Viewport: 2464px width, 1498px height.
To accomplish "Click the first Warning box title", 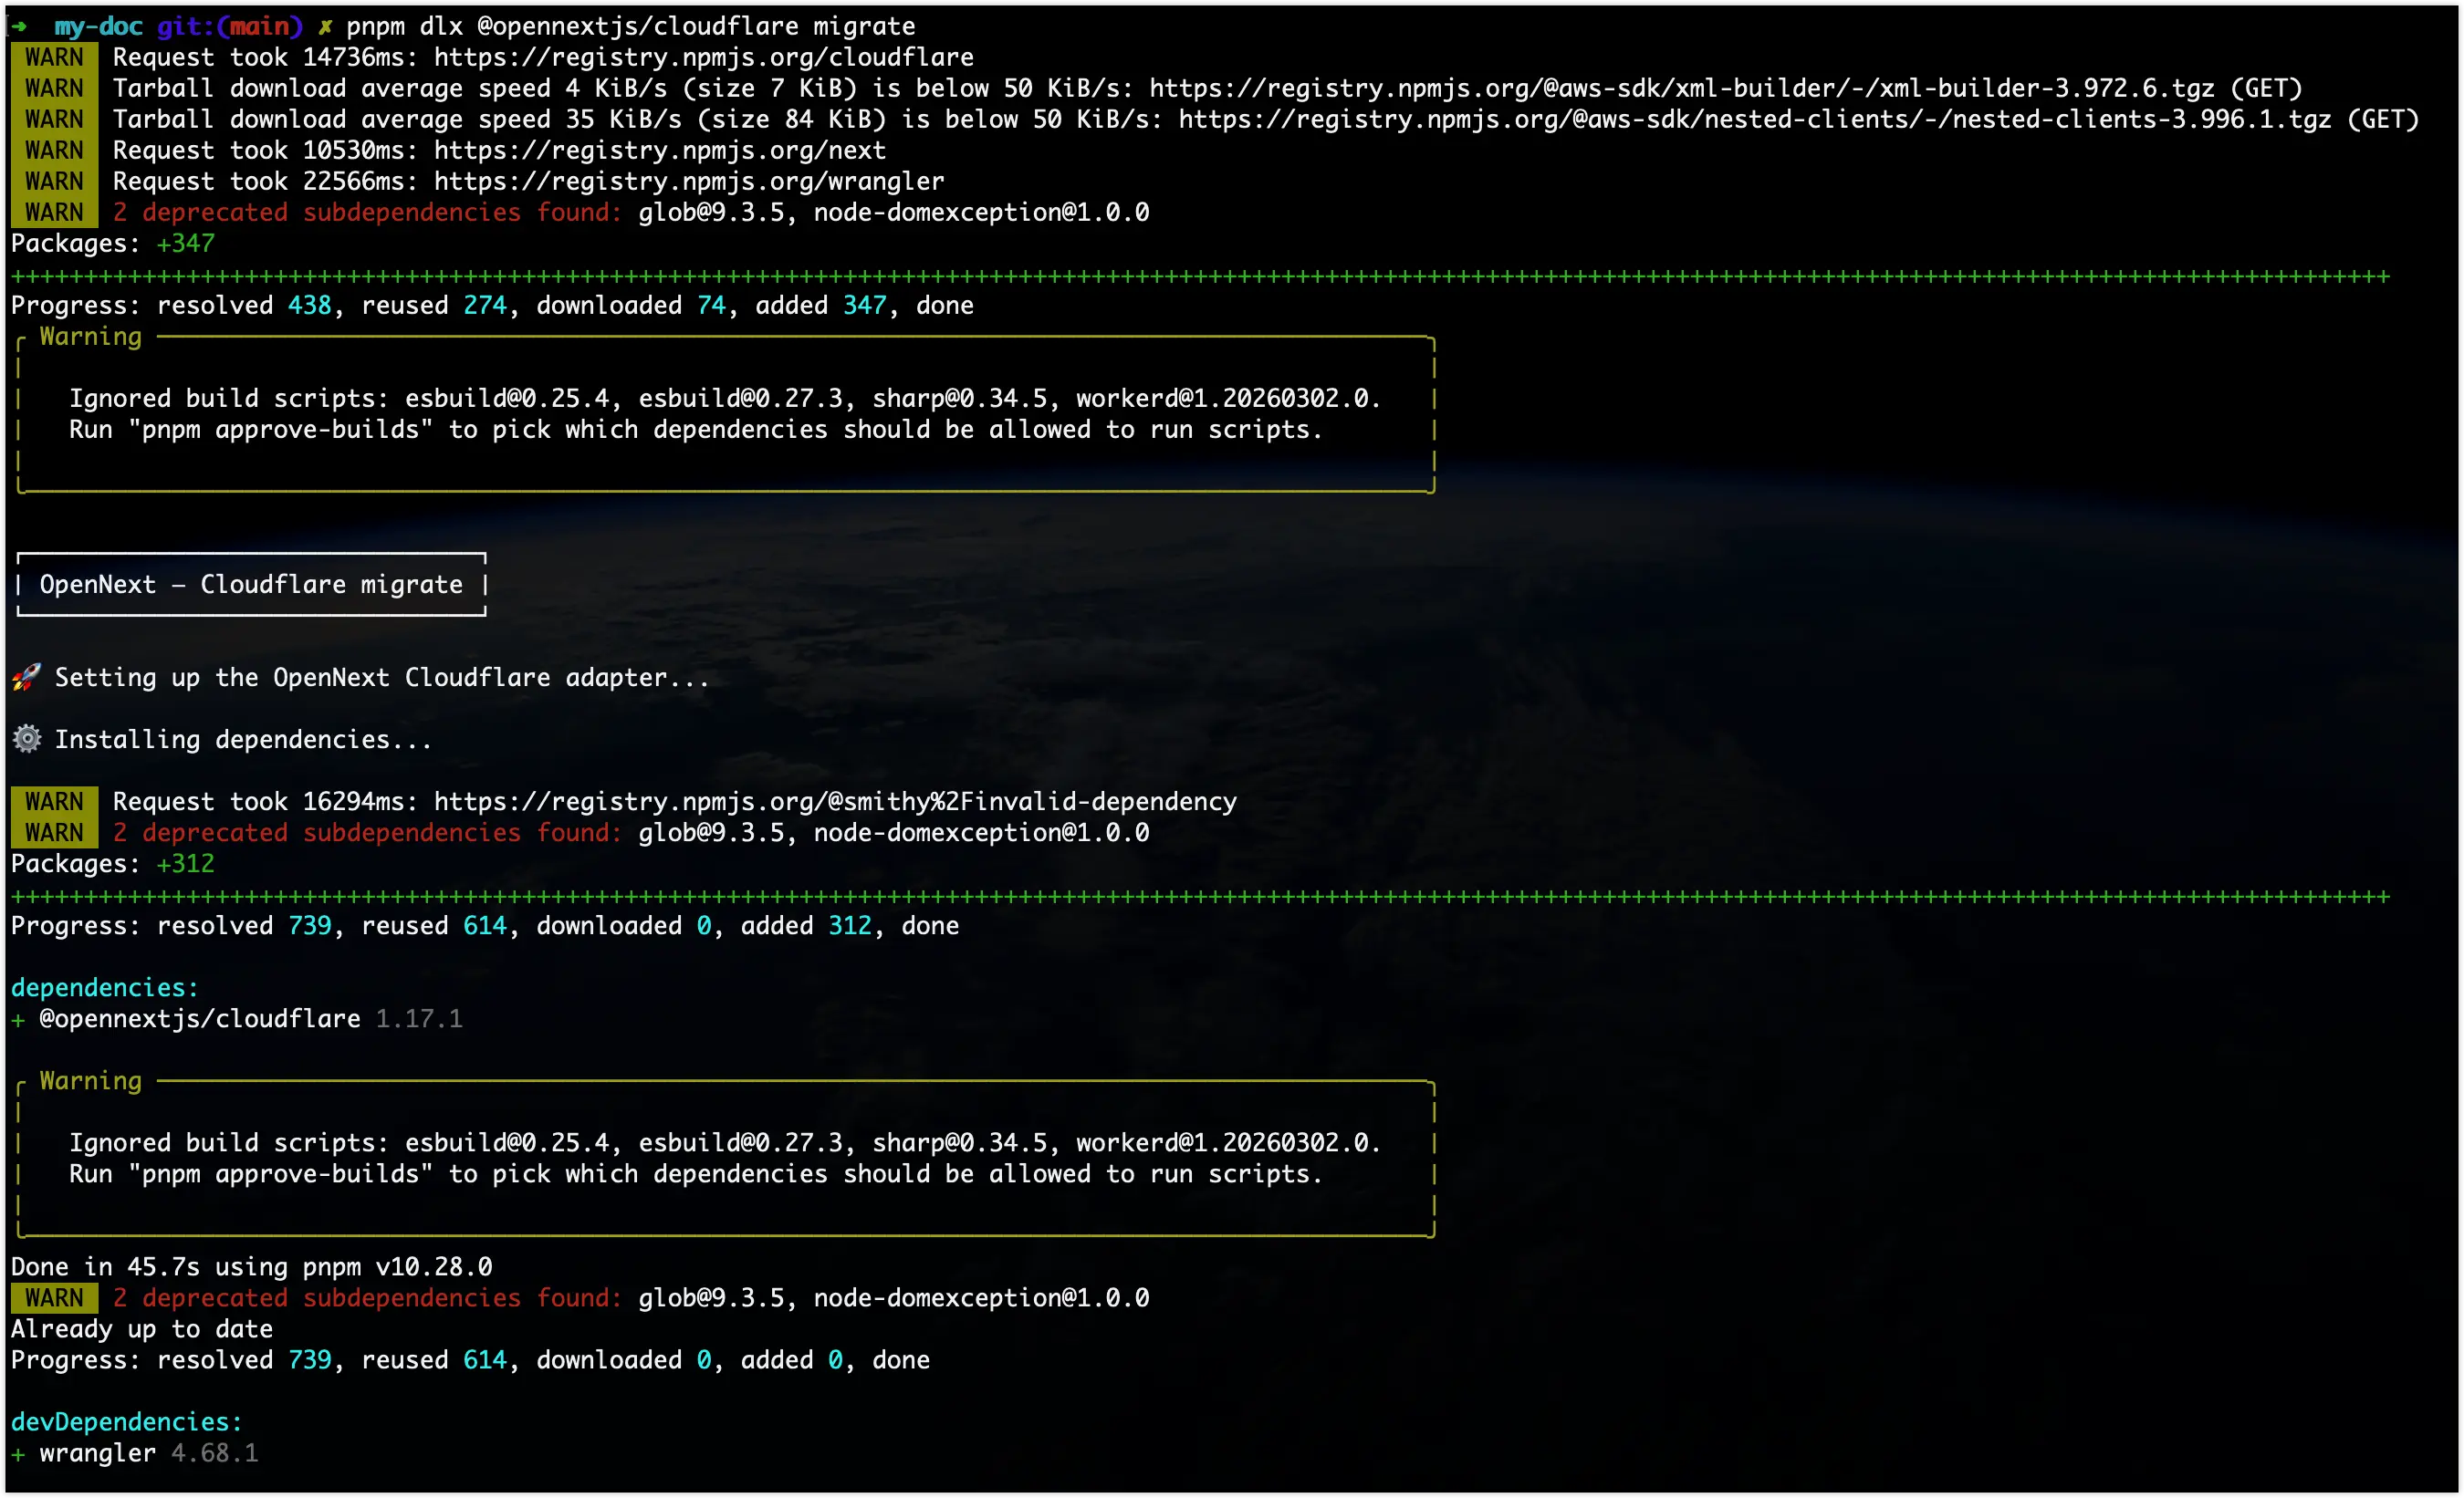I will (x=90, y=337).
